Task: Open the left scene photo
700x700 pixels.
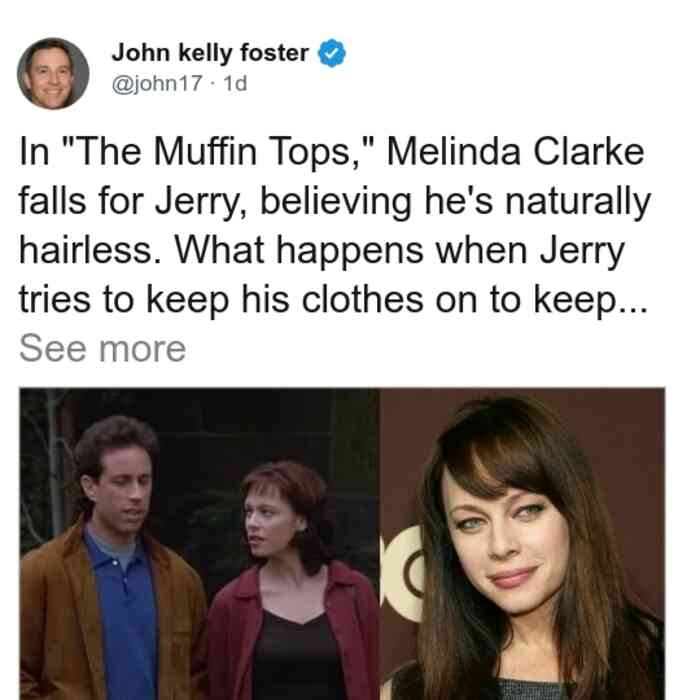Action: tap(199, 544)
